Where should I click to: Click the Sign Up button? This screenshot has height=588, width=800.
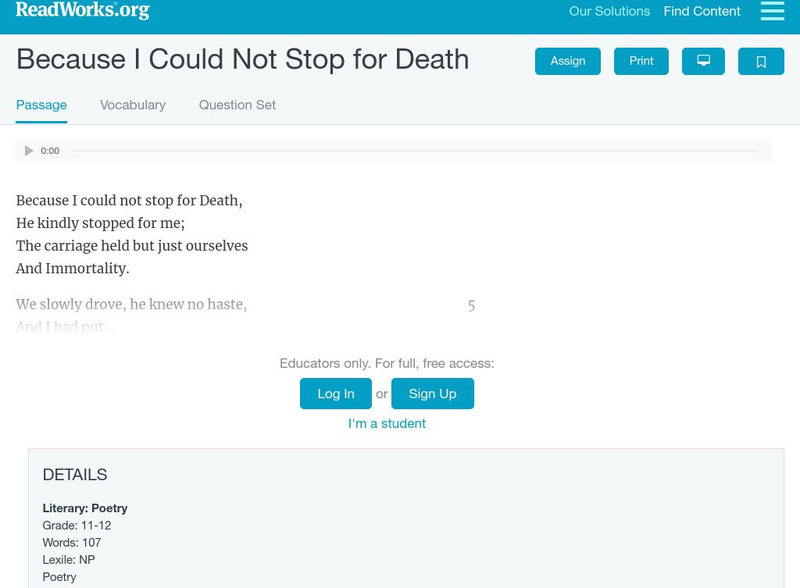pos(433,394)
